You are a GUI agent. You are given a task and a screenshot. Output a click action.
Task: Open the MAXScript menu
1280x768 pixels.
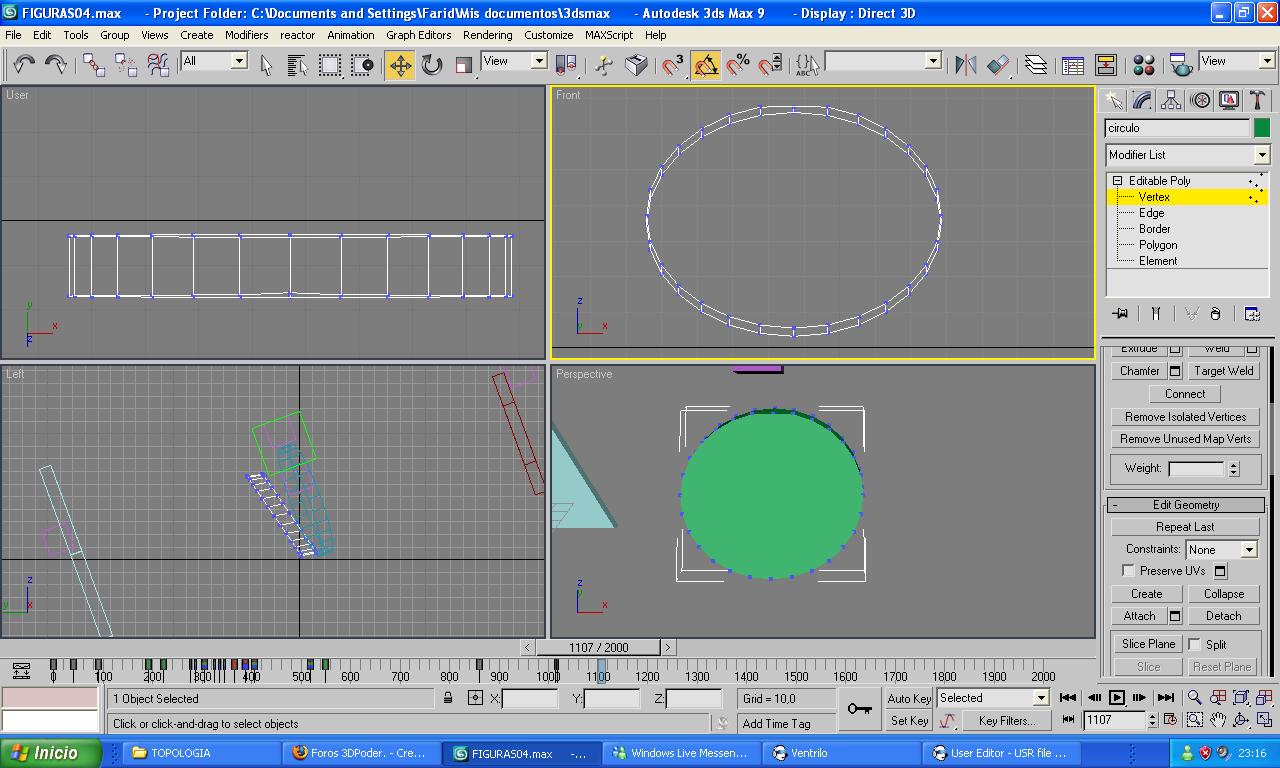(x=609, y=34)
